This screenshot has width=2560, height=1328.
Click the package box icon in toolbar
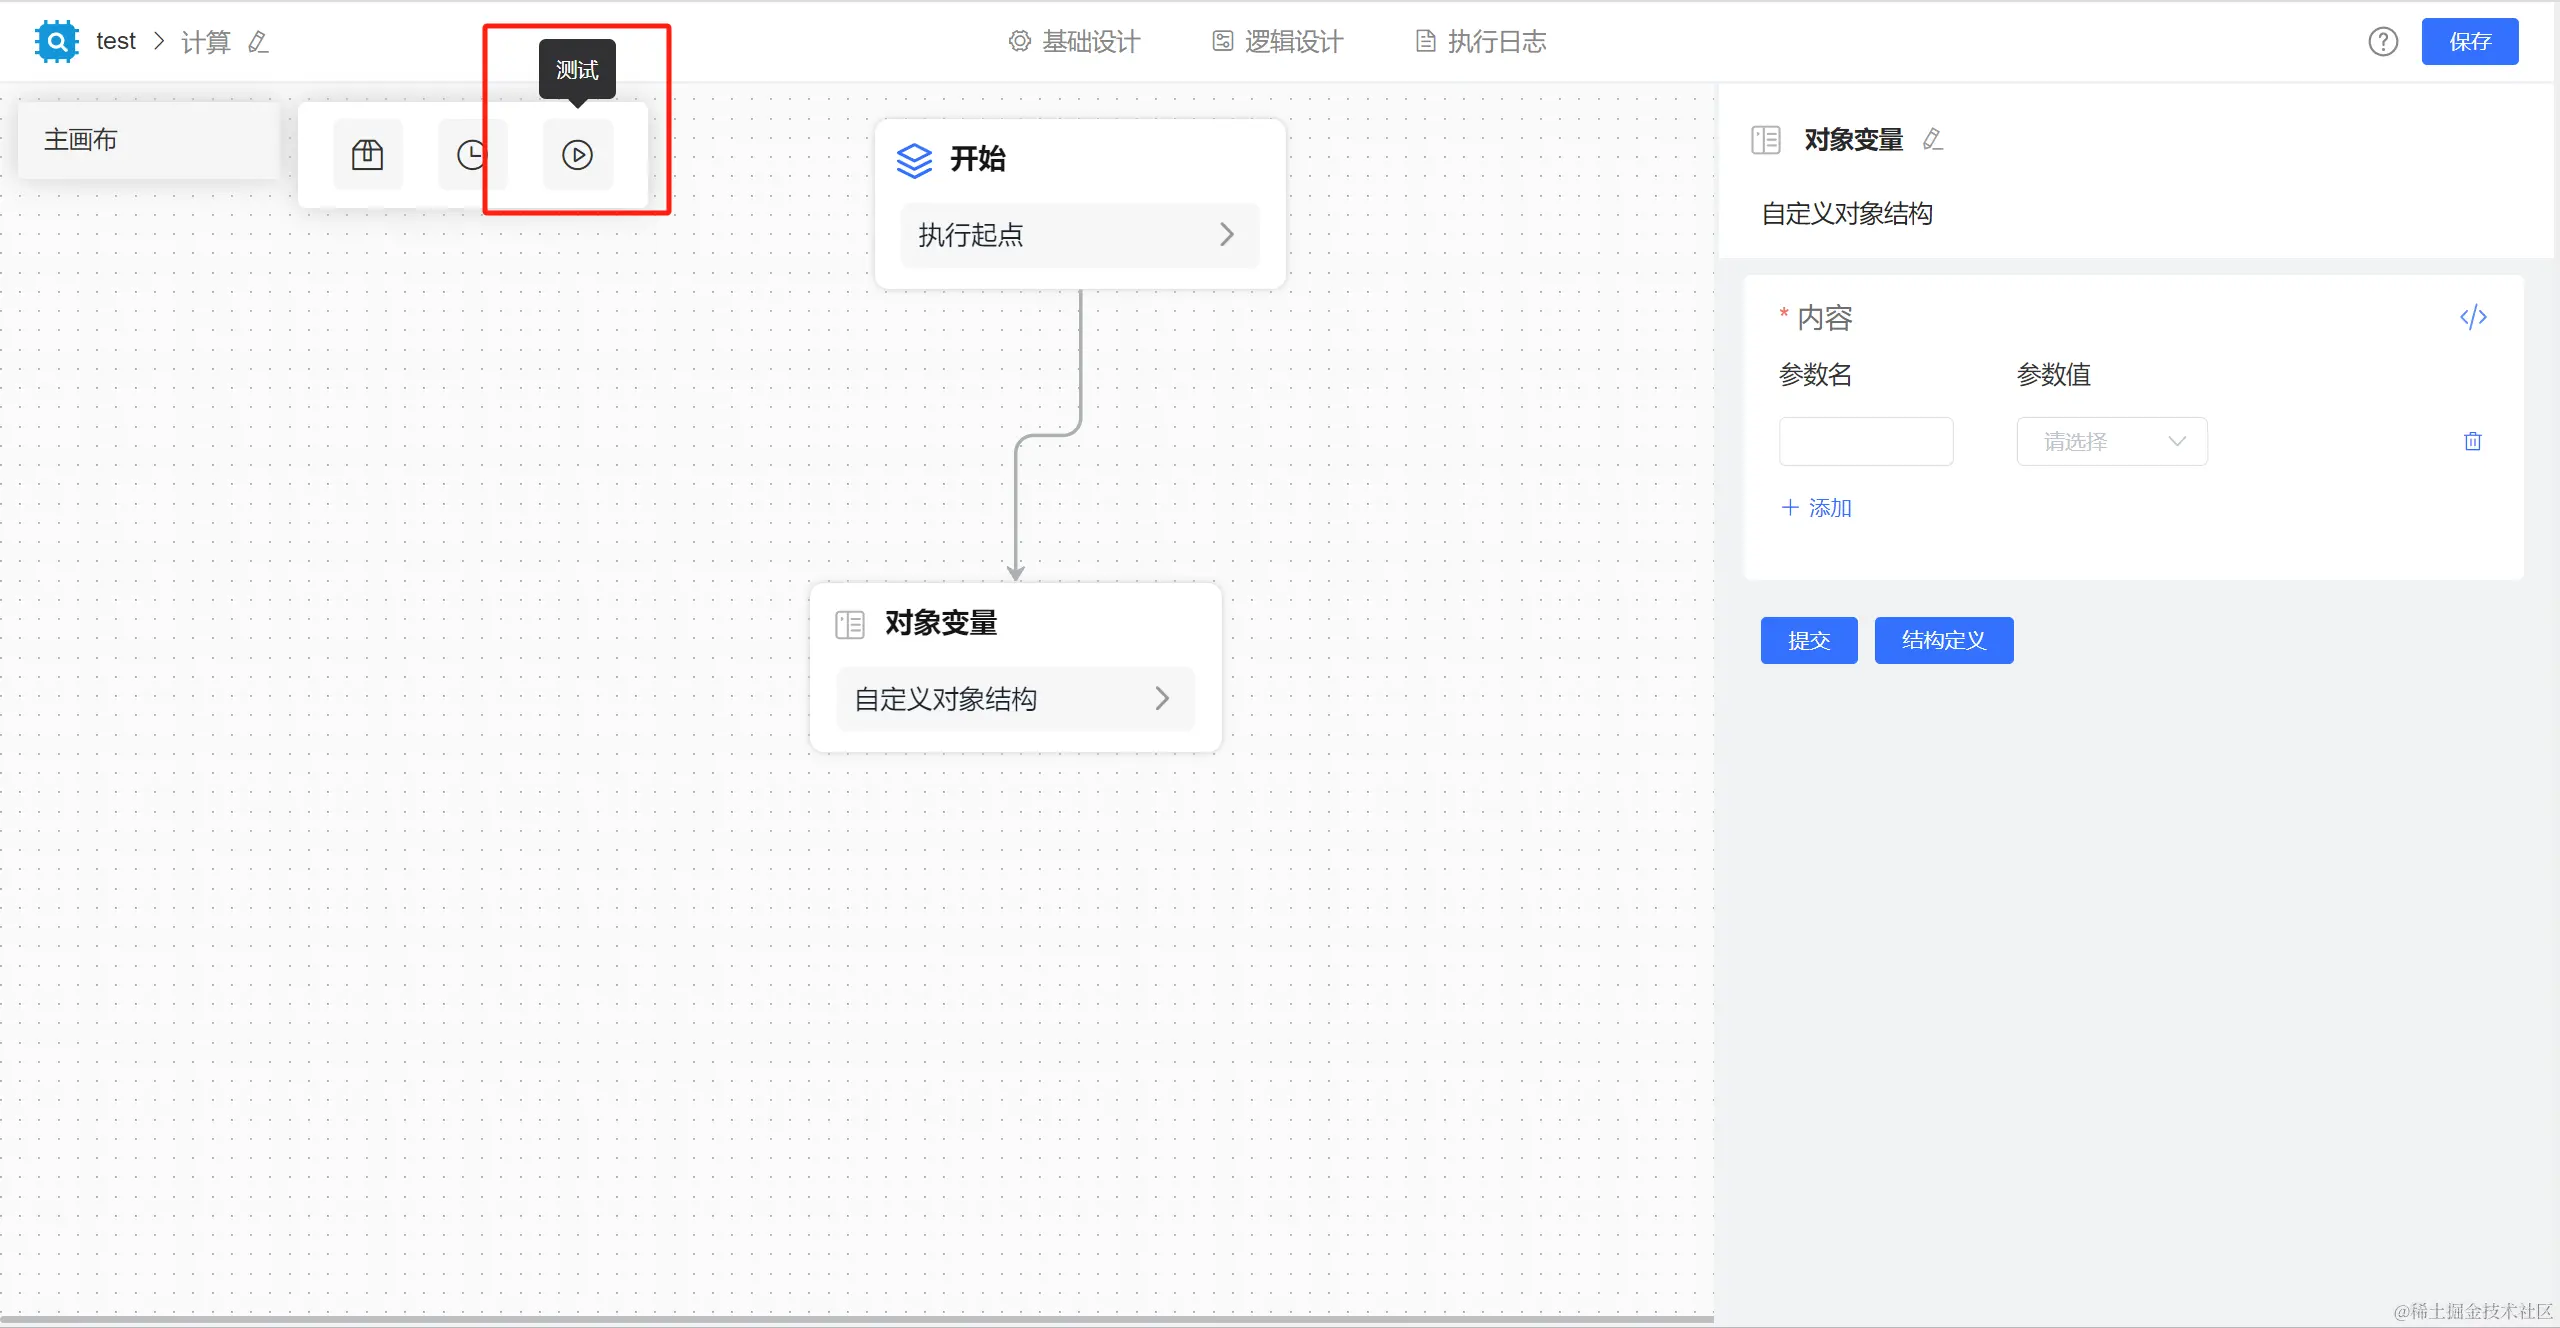click(367, 155)
